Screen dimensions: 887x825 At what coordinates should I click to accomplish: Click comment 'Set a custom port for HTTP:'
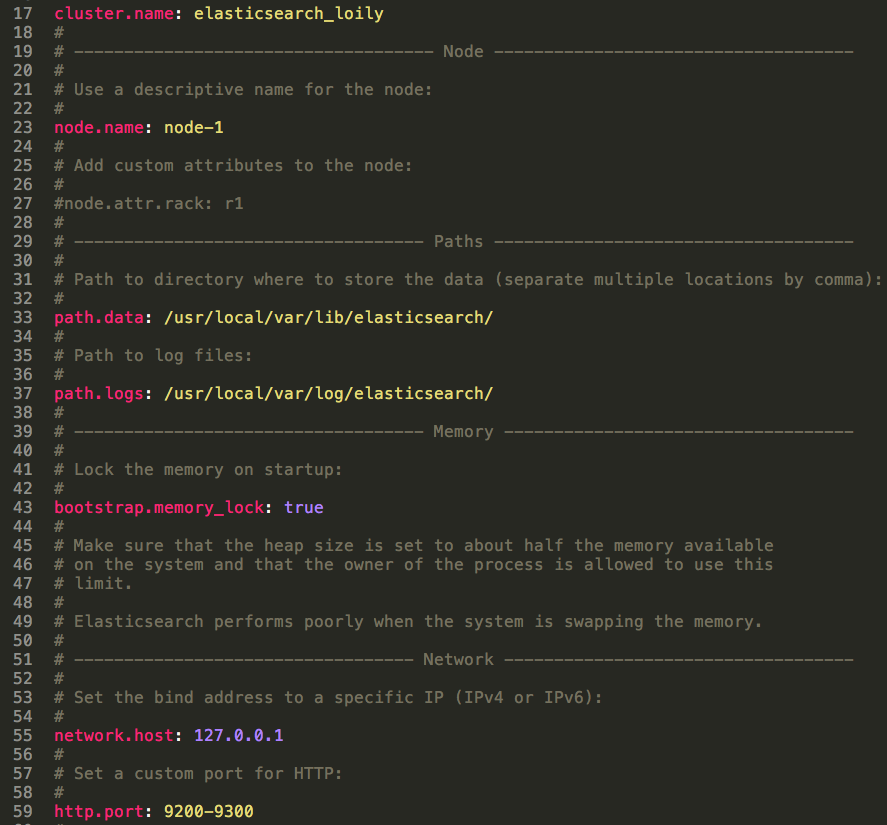(x=198, y=773)
